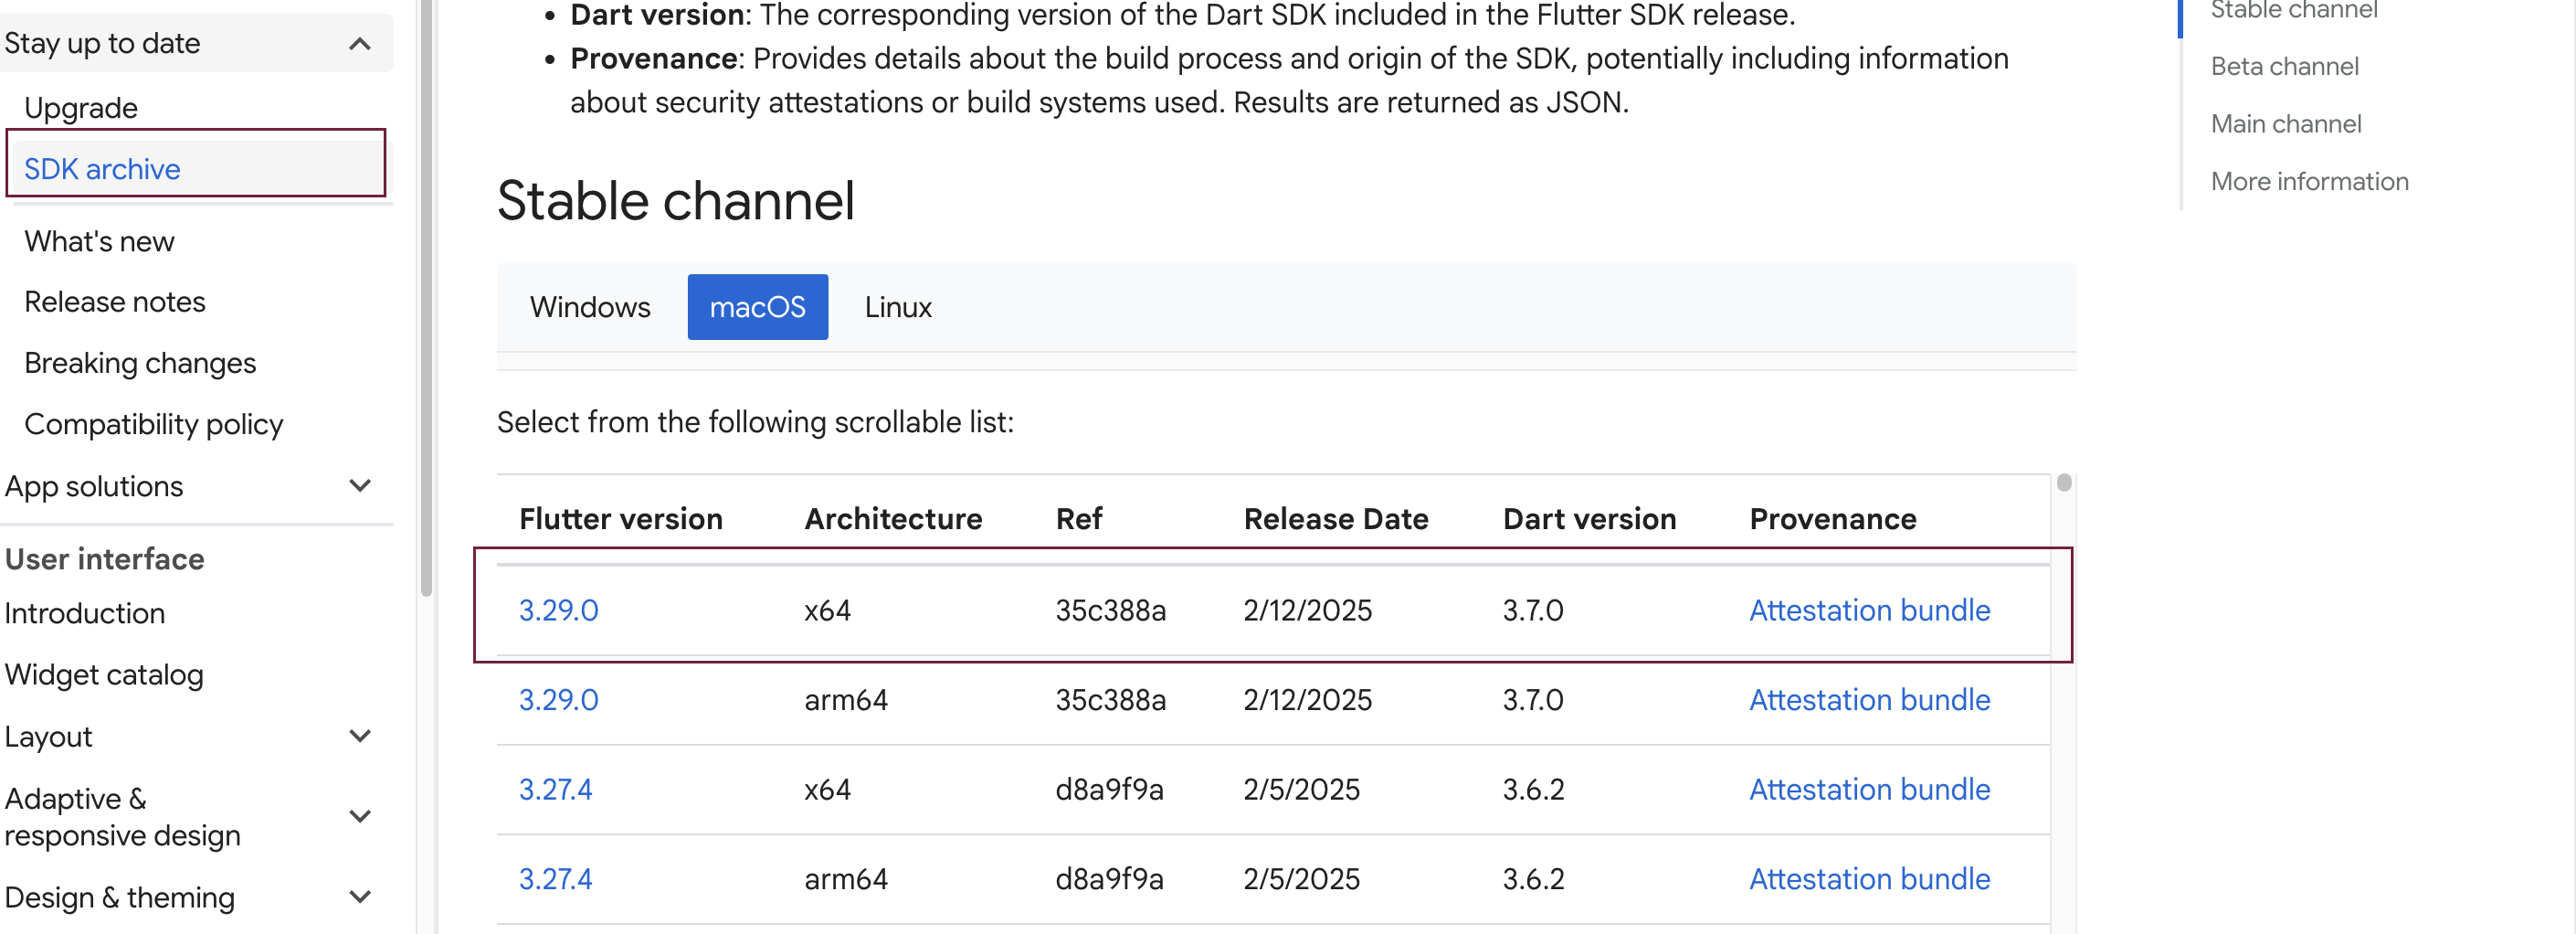The width and height of the screenshot is (2576, 934).
Task: Download Flutter 3.27.4 x64 version link
Action: tap(555, 790)
